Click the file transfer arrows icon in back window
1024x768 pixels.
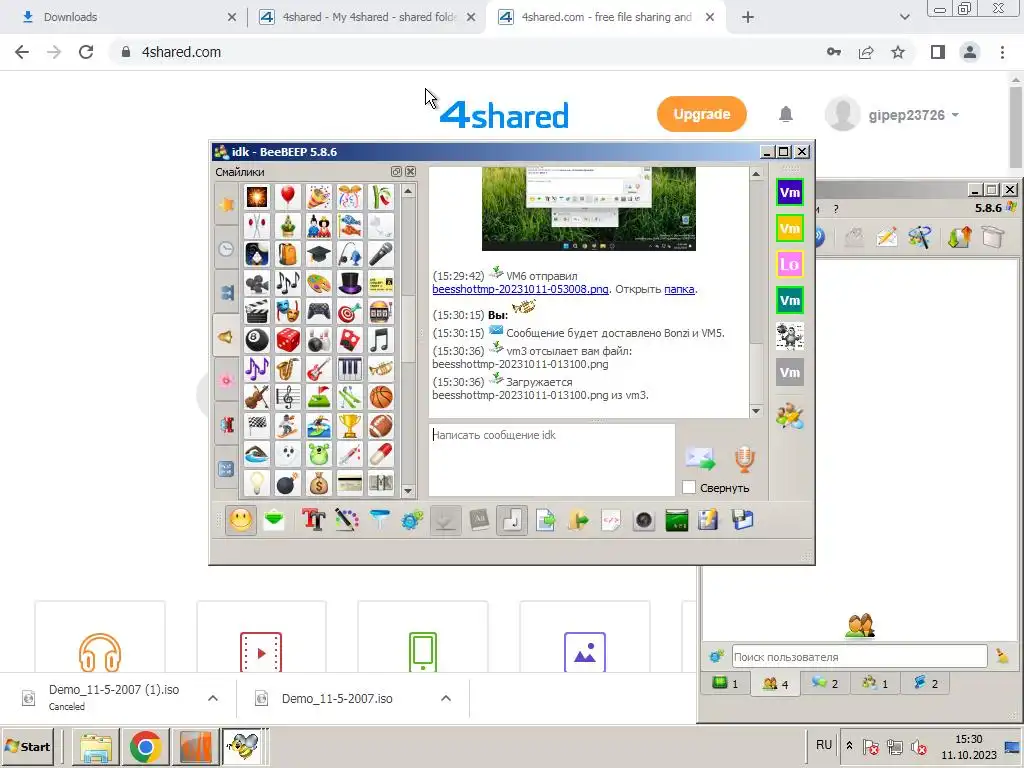pyautogui.click(x=959, y=236)
